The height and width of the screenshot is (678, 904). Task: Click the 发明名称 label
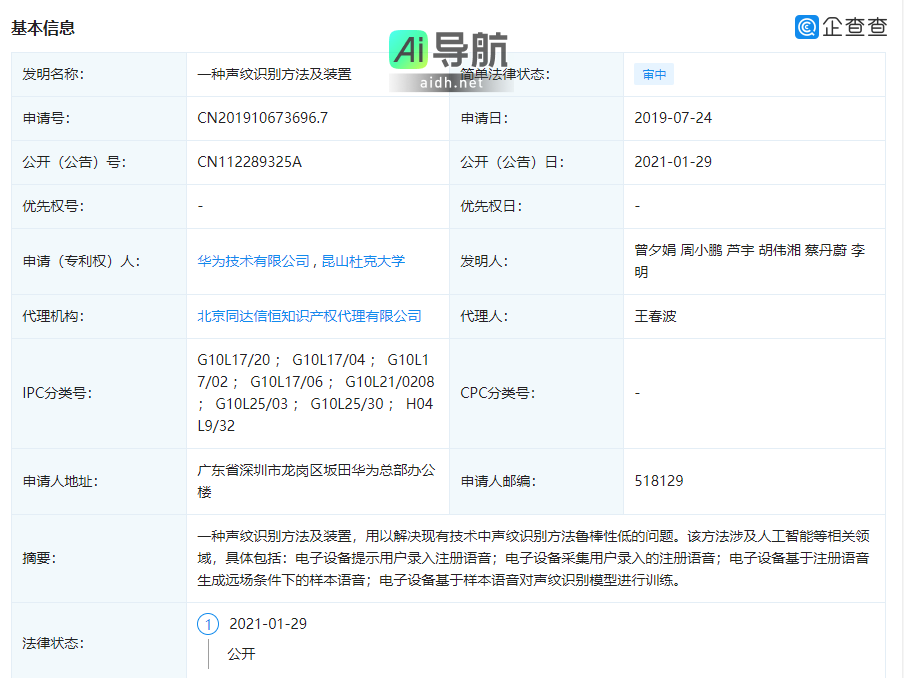pos(53,74)
